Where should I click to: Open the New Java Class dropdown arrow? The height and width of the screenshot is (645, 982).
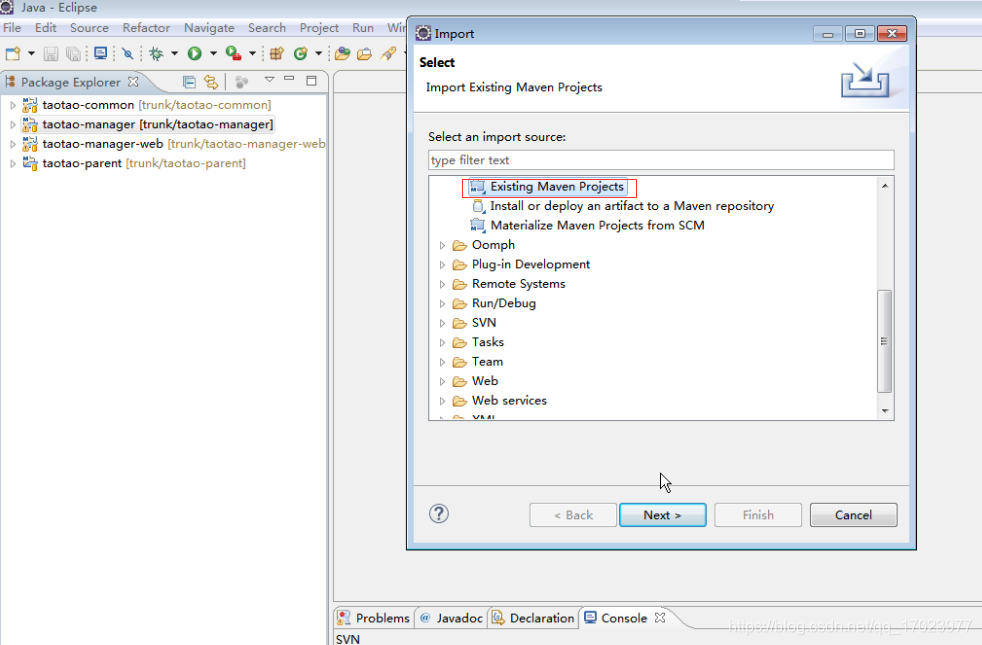[x=318, y=54]
